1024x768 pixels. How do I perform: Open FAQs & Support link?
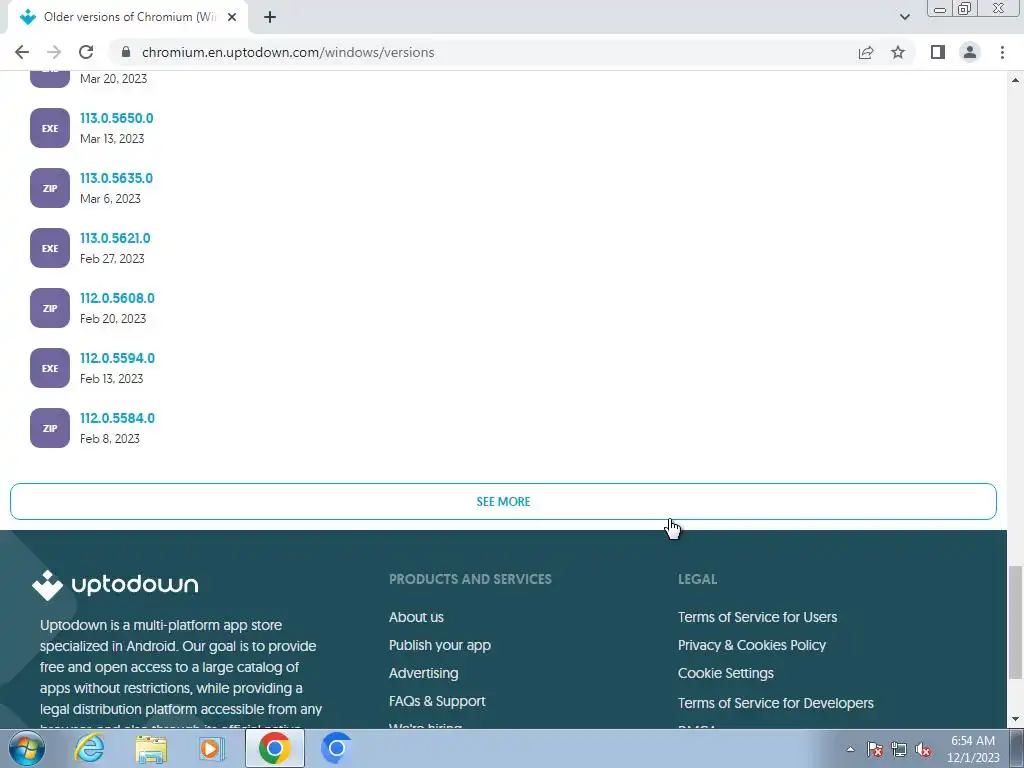coord(437,701)
